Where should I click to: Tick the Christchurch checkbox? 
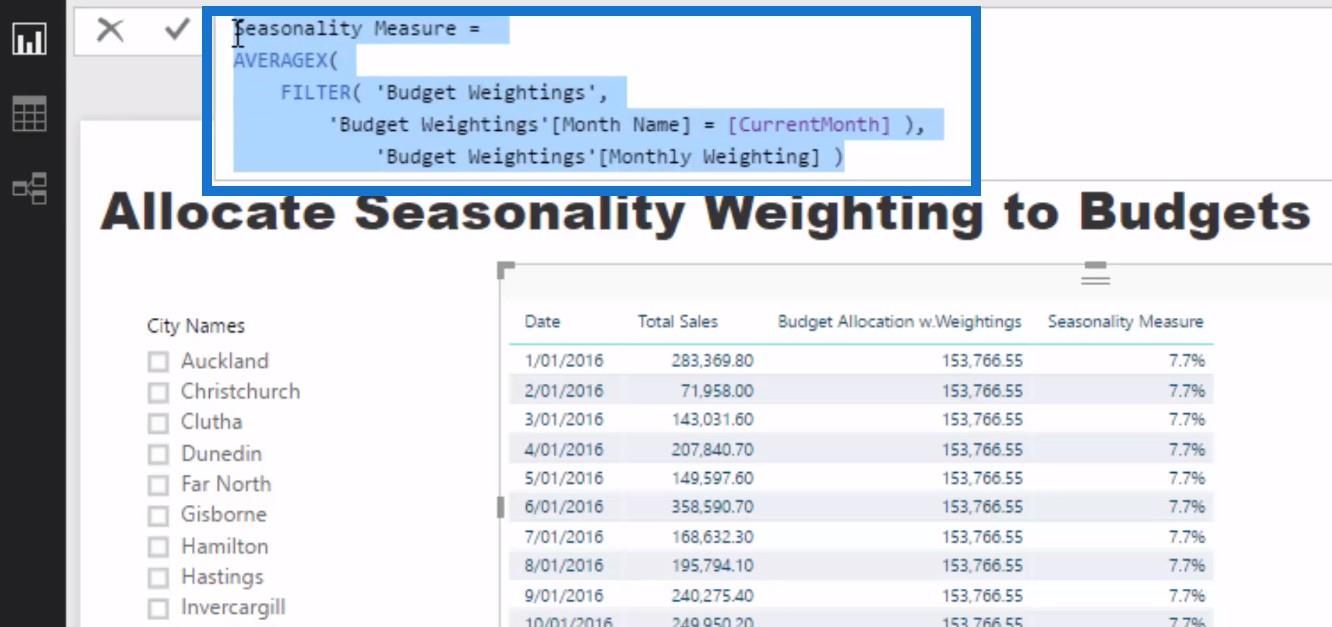point(158,392)
